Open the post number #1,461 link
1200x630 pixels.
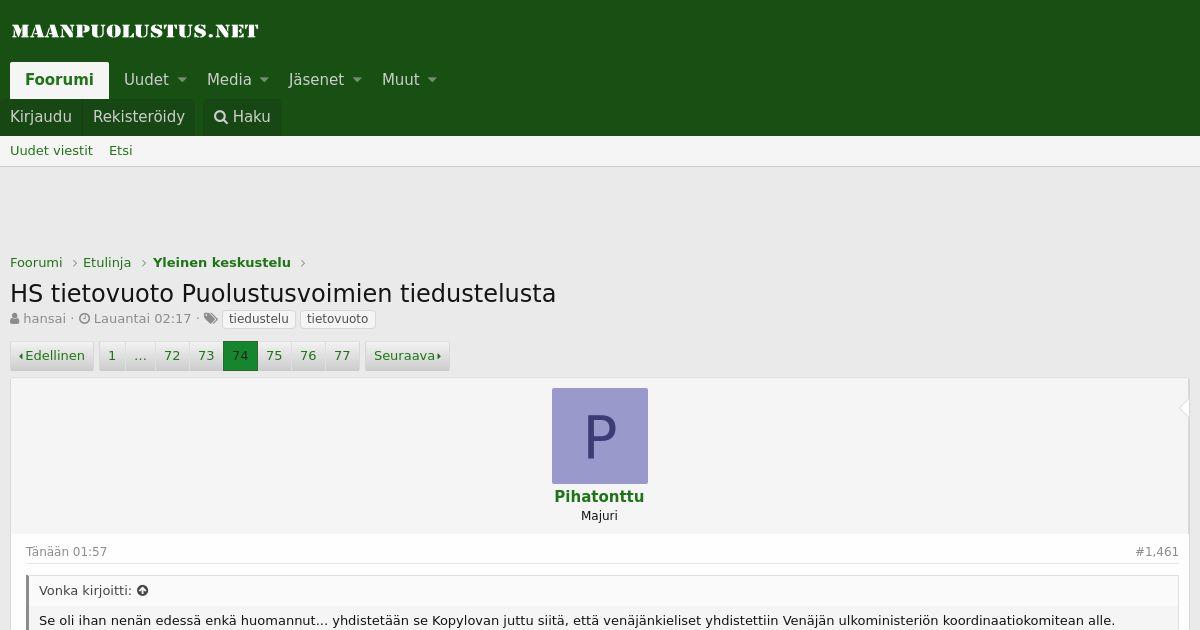1157,552
